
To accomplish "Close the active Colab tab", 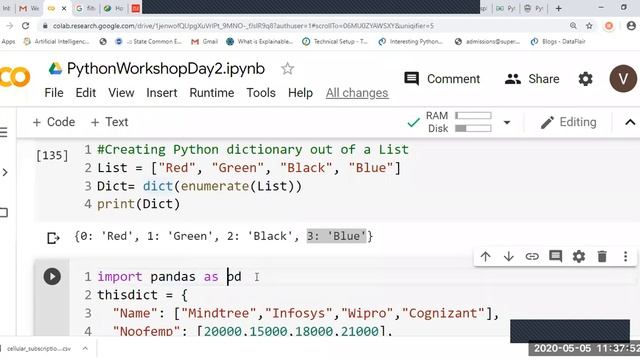I will tap(64, 8).
